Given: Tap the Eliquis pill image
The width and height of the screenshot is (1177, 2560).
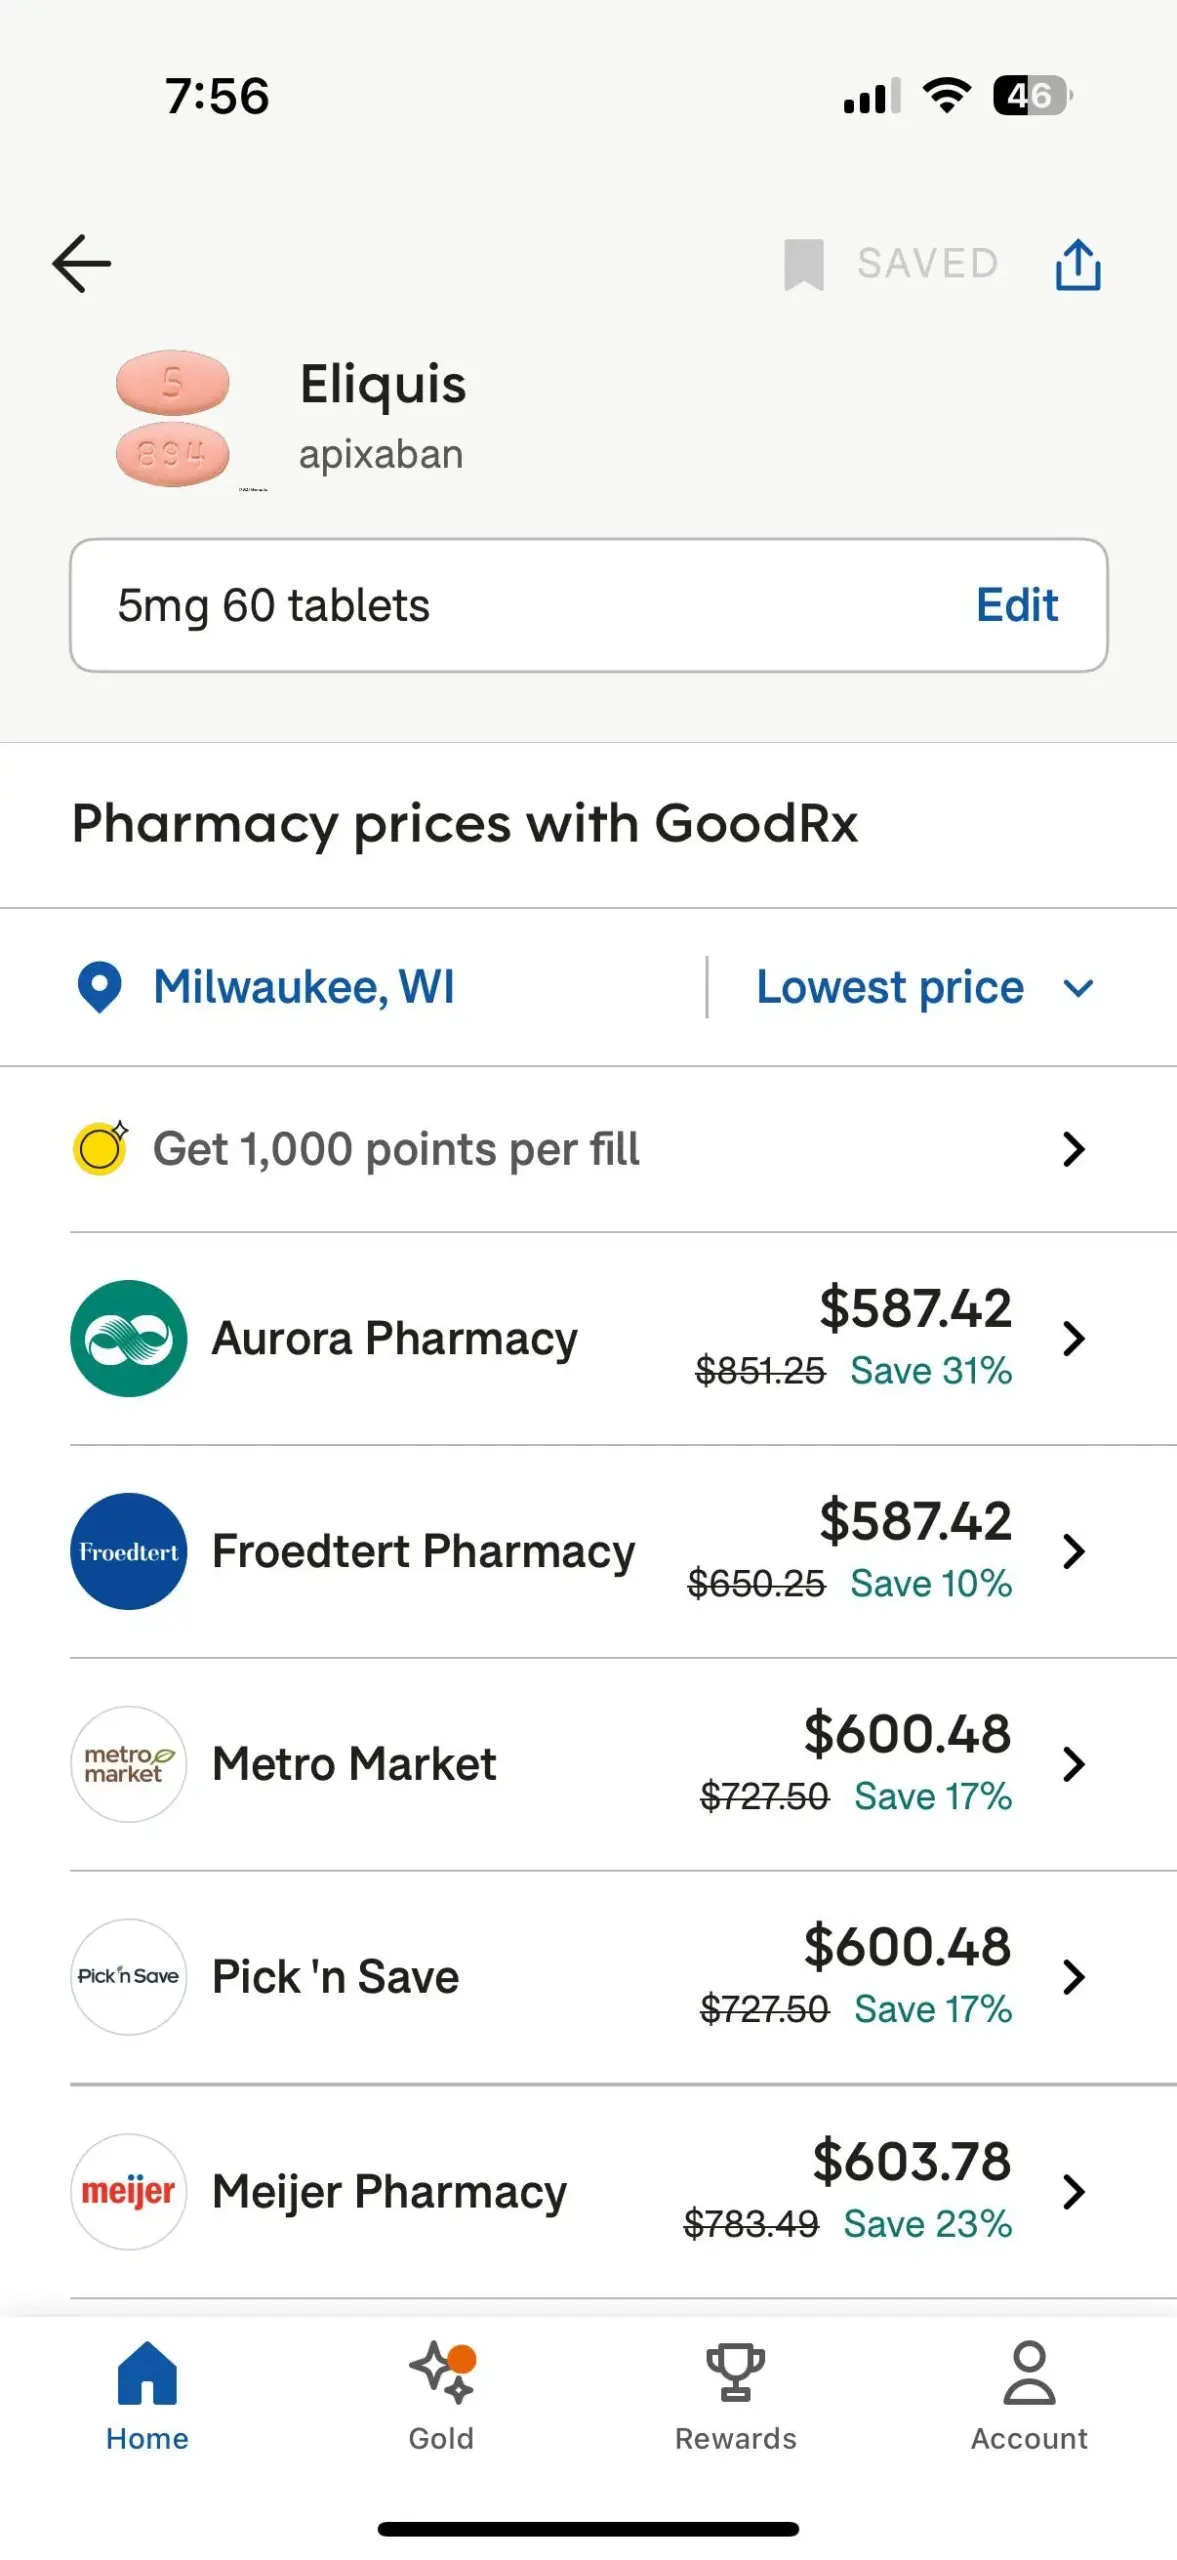Looking at the screenshot, I should (x=173, y=419).
